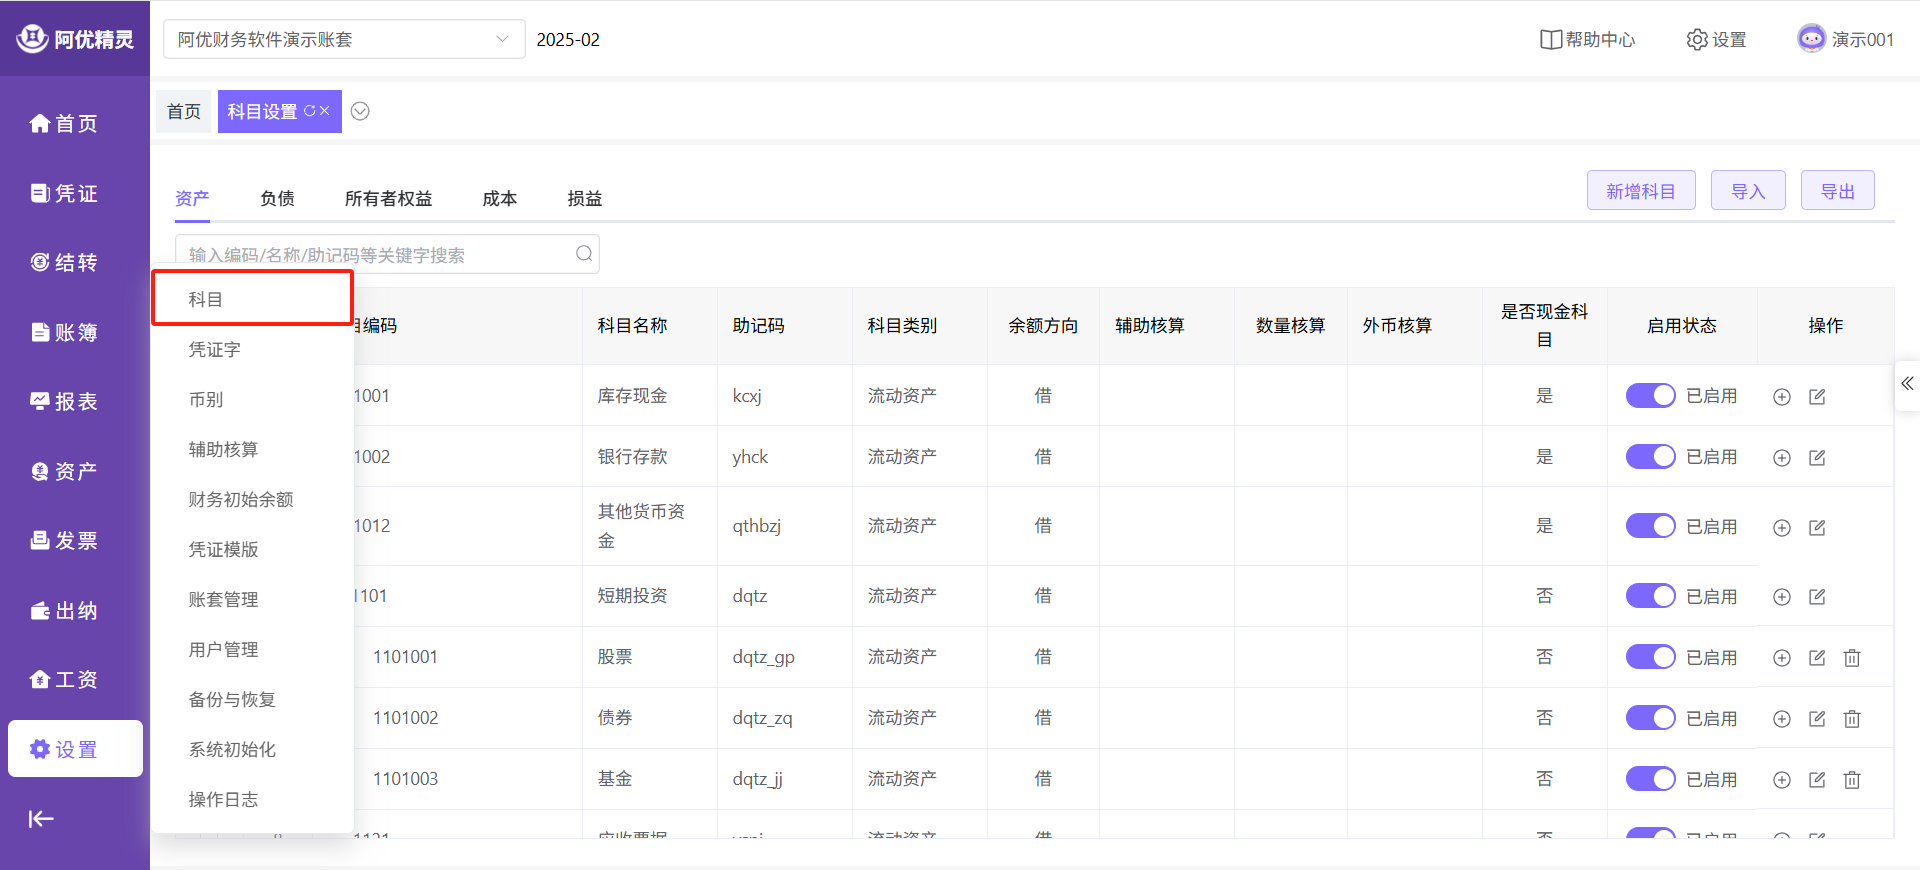This screenshot has width=1920, height=870.
Task: Open the 阿优财务软件演示账套 account set dropdown
Action: (343, 40)
